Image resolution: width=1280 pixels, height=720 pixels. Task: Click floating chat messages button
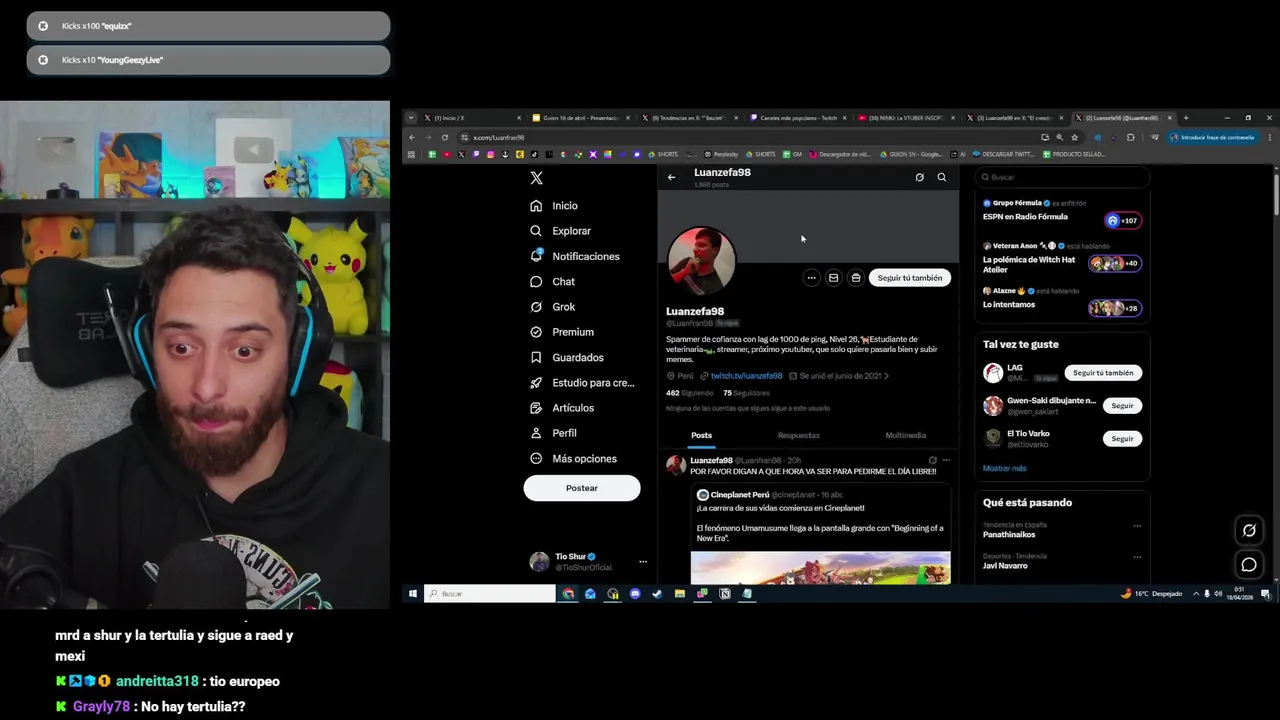tap(1249, 565)
